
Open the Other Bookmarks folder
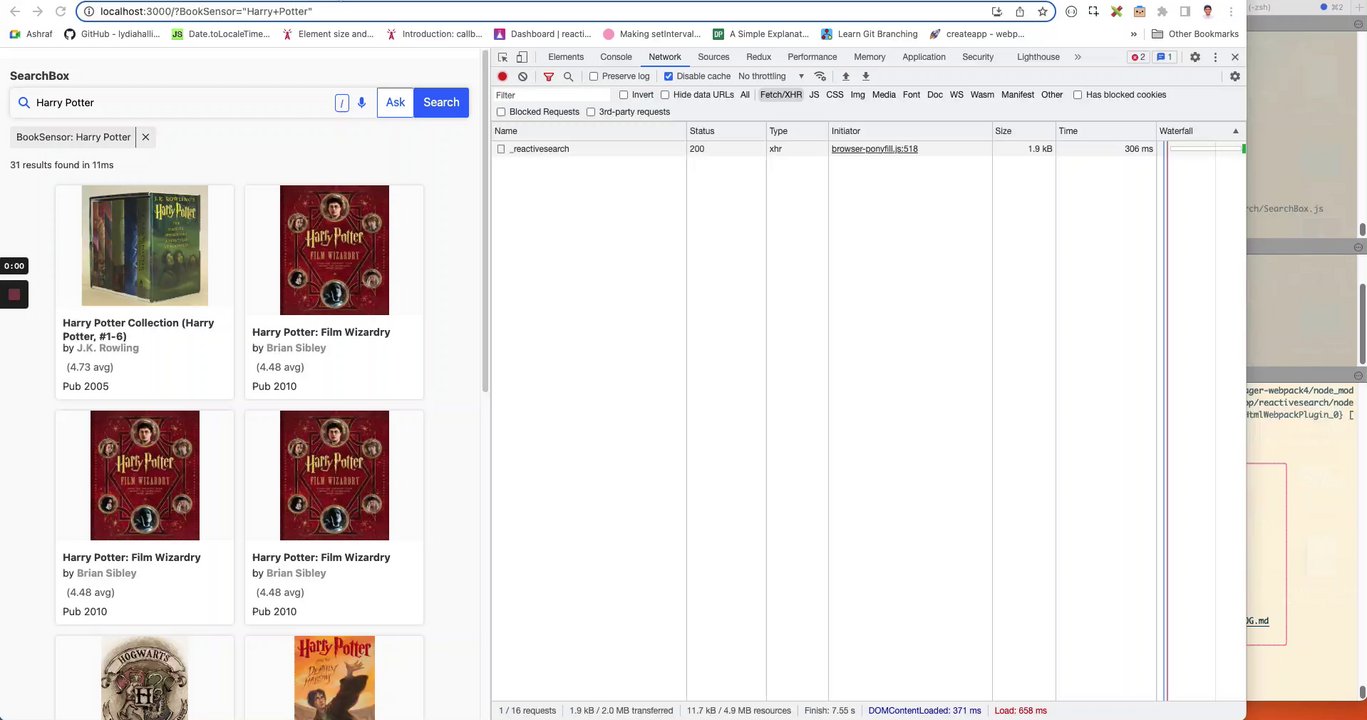click(x=1195, y=34)
